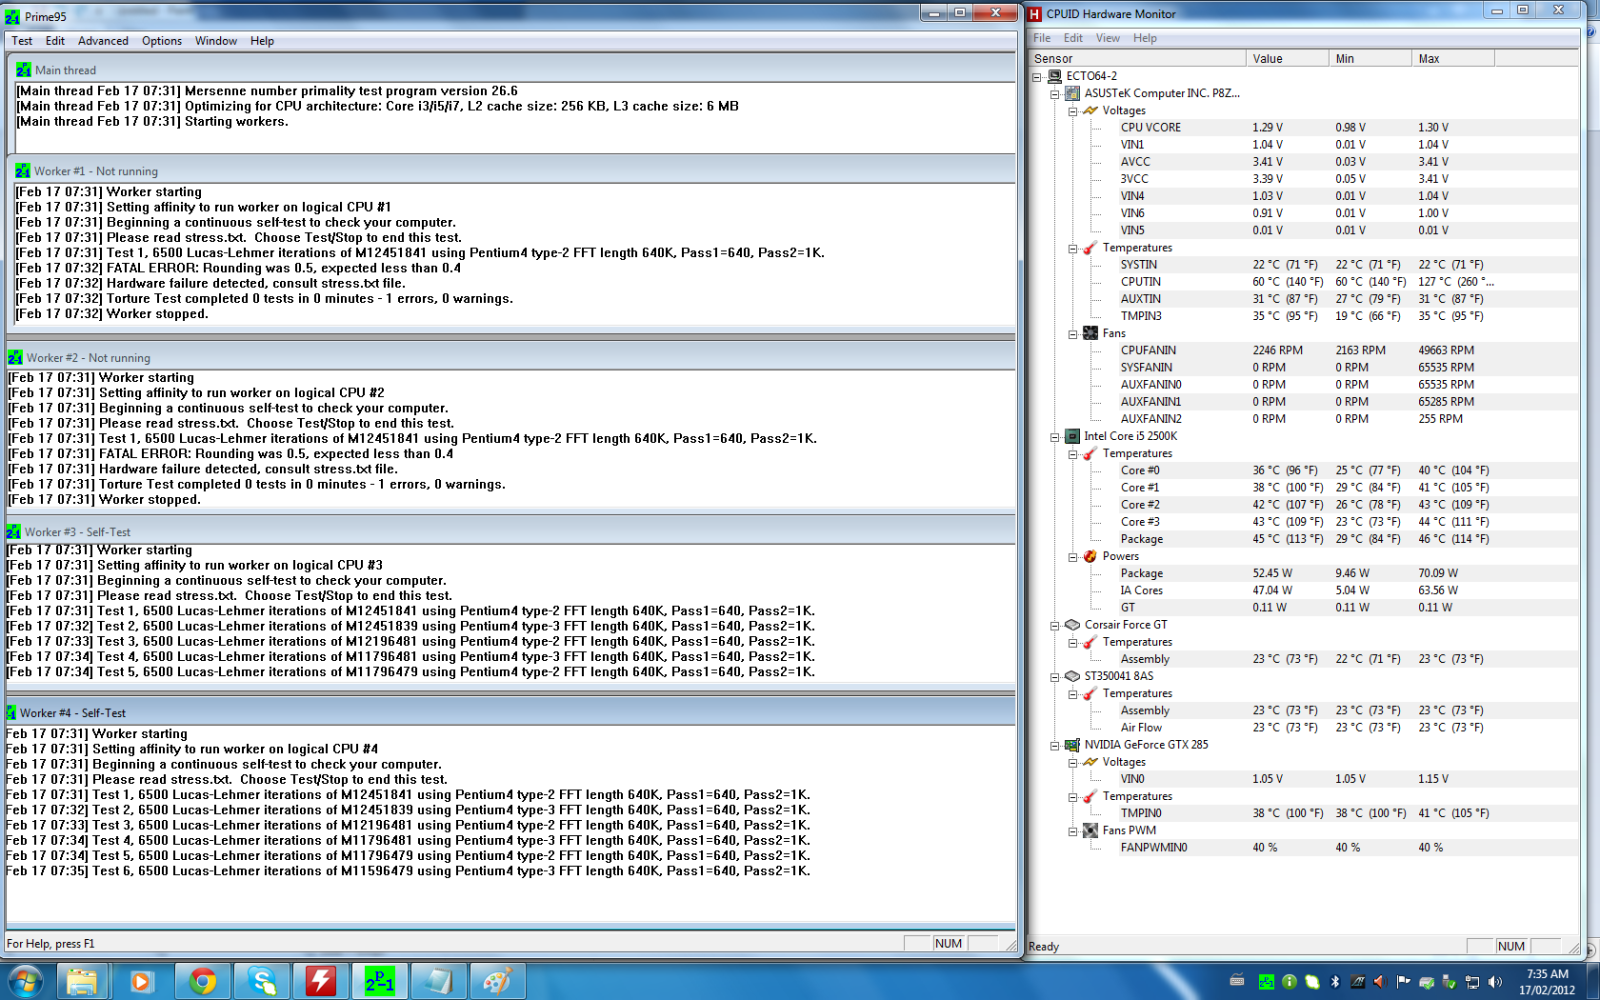Viewport: 1600px width, 1000px height.
Task: Click the Value column header
Action: pyautogui.click(x=1288, y=58)
